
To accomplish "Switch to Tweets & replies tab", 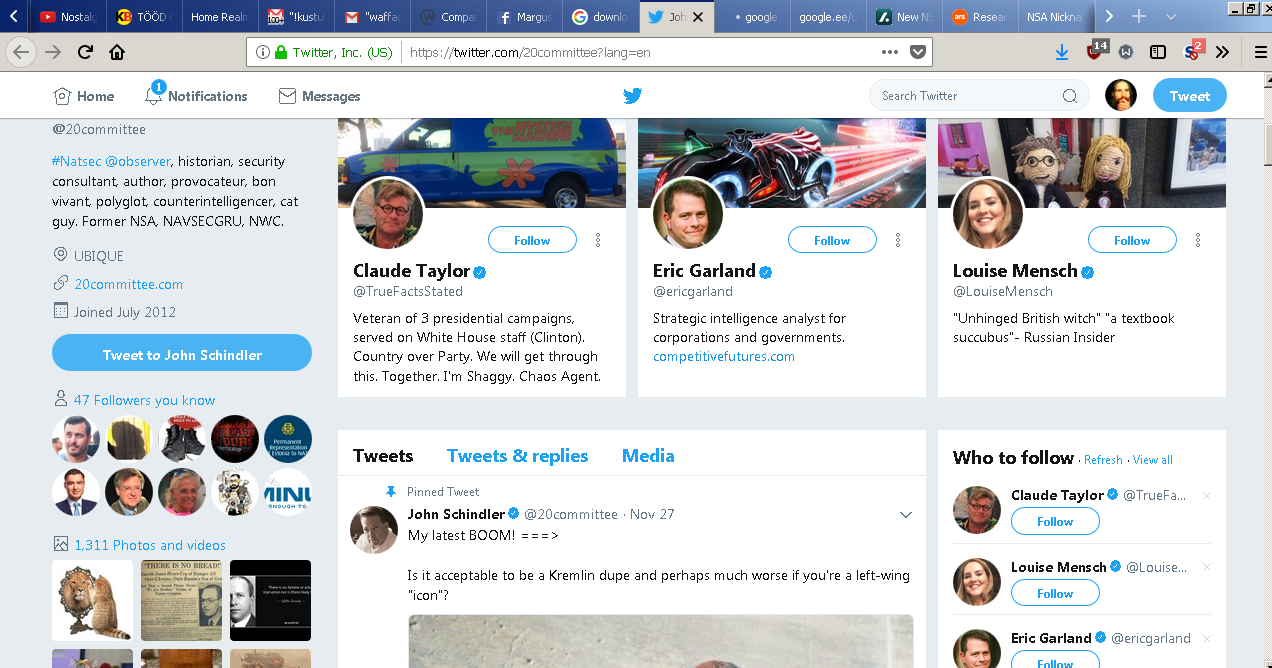I will tap(517, 456).
